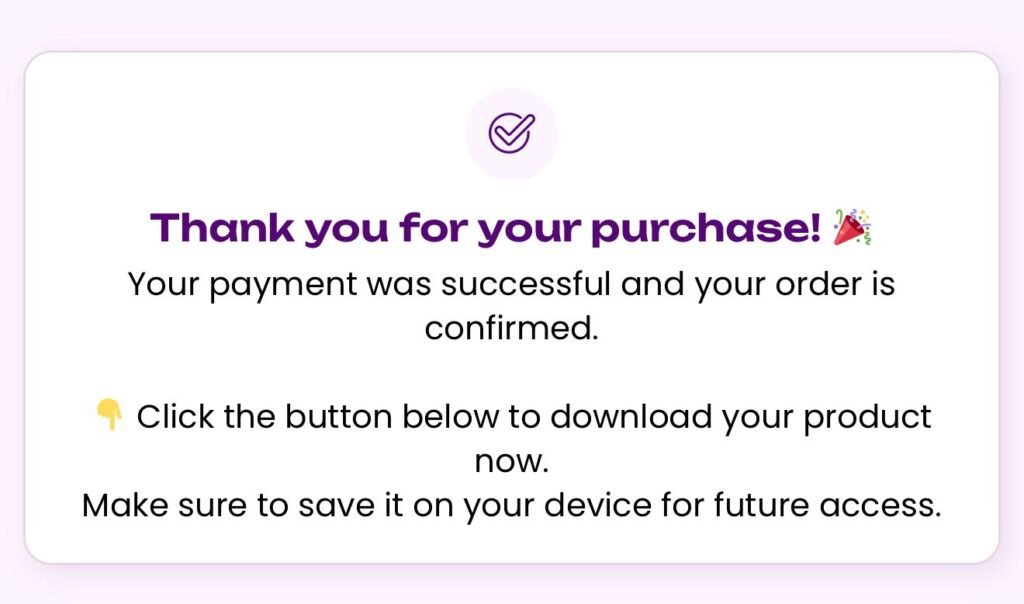
Task: Click the word "successful" in the message
Action: (x=526, y=284)
